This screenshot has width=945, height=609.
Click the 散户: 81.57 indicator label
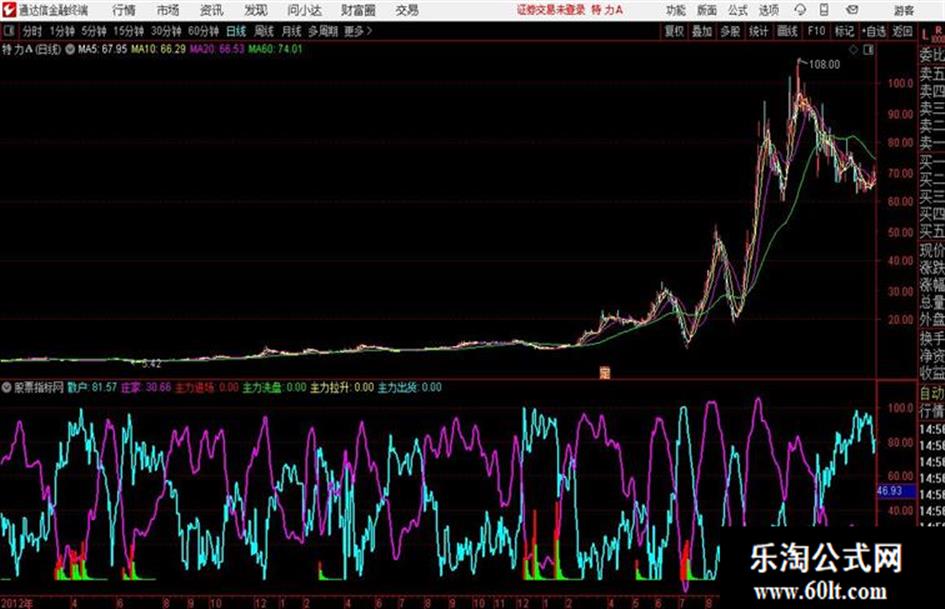92,387
